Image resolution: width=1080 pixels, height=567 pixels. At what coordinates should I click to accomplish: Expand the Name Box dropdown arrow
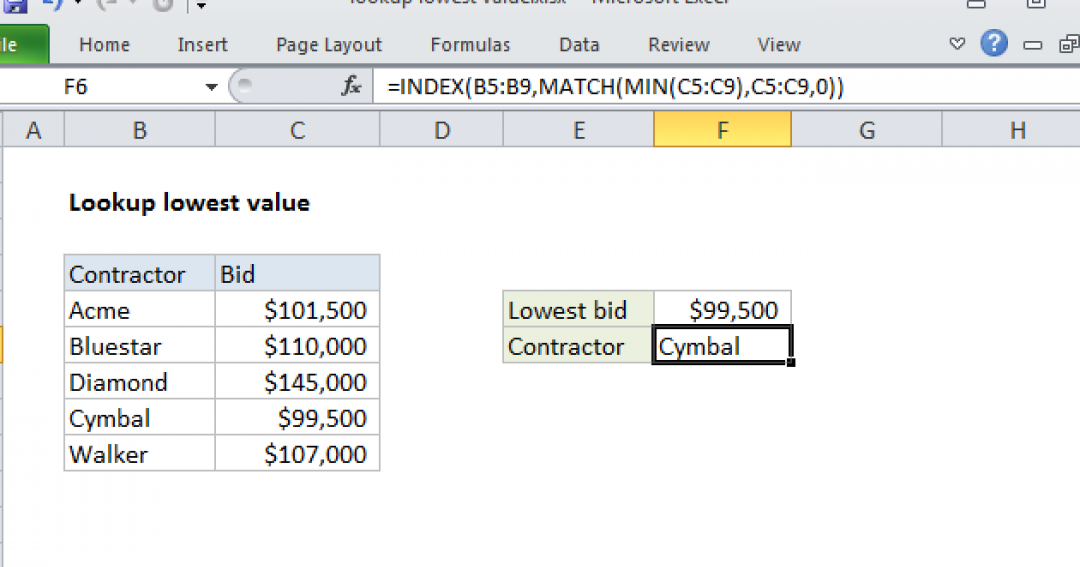coord(211,87)
